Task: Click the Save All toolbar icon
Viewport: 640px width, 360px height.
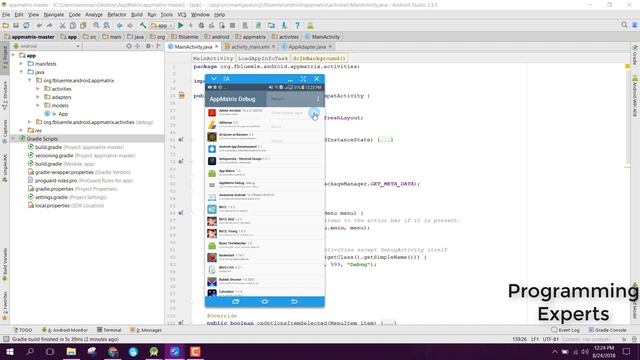Action: coord(16,25)
